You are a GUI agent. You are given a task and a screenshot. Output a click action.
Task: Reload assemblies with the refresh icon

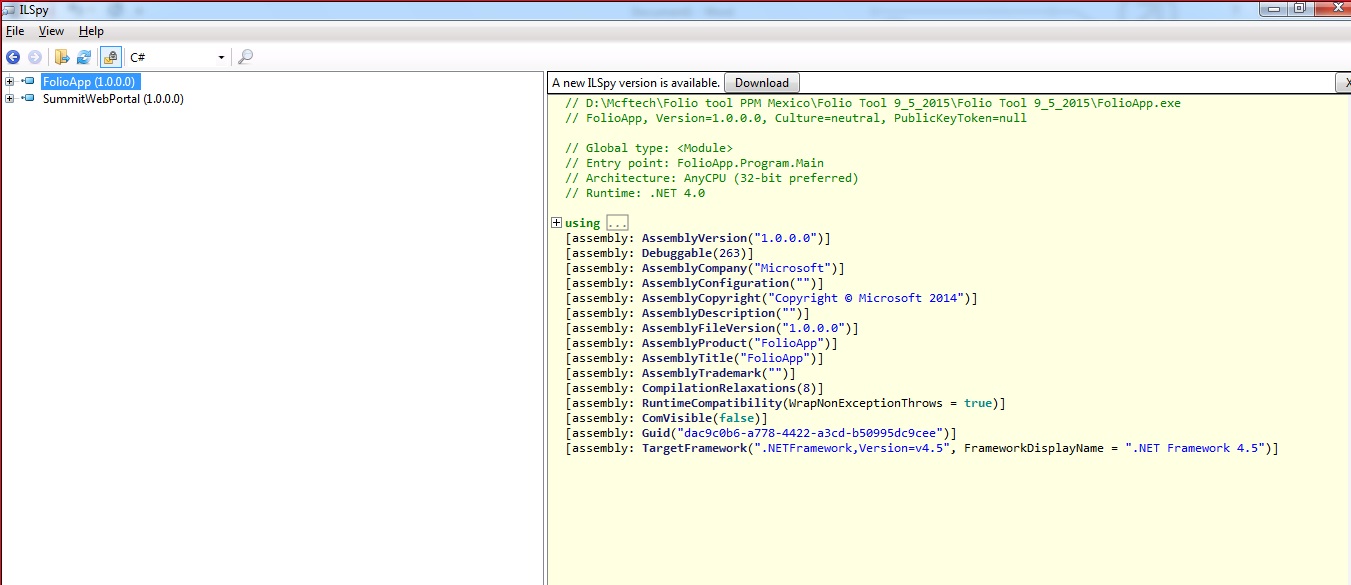(x=84, y=57)
